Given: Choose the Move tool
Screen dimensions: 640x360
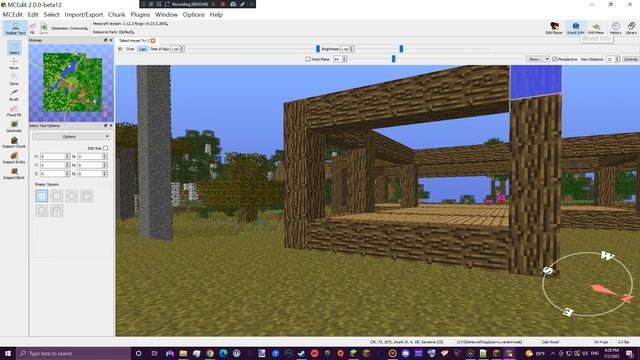Looking at the screenshot, I should (x=14, y=63).
